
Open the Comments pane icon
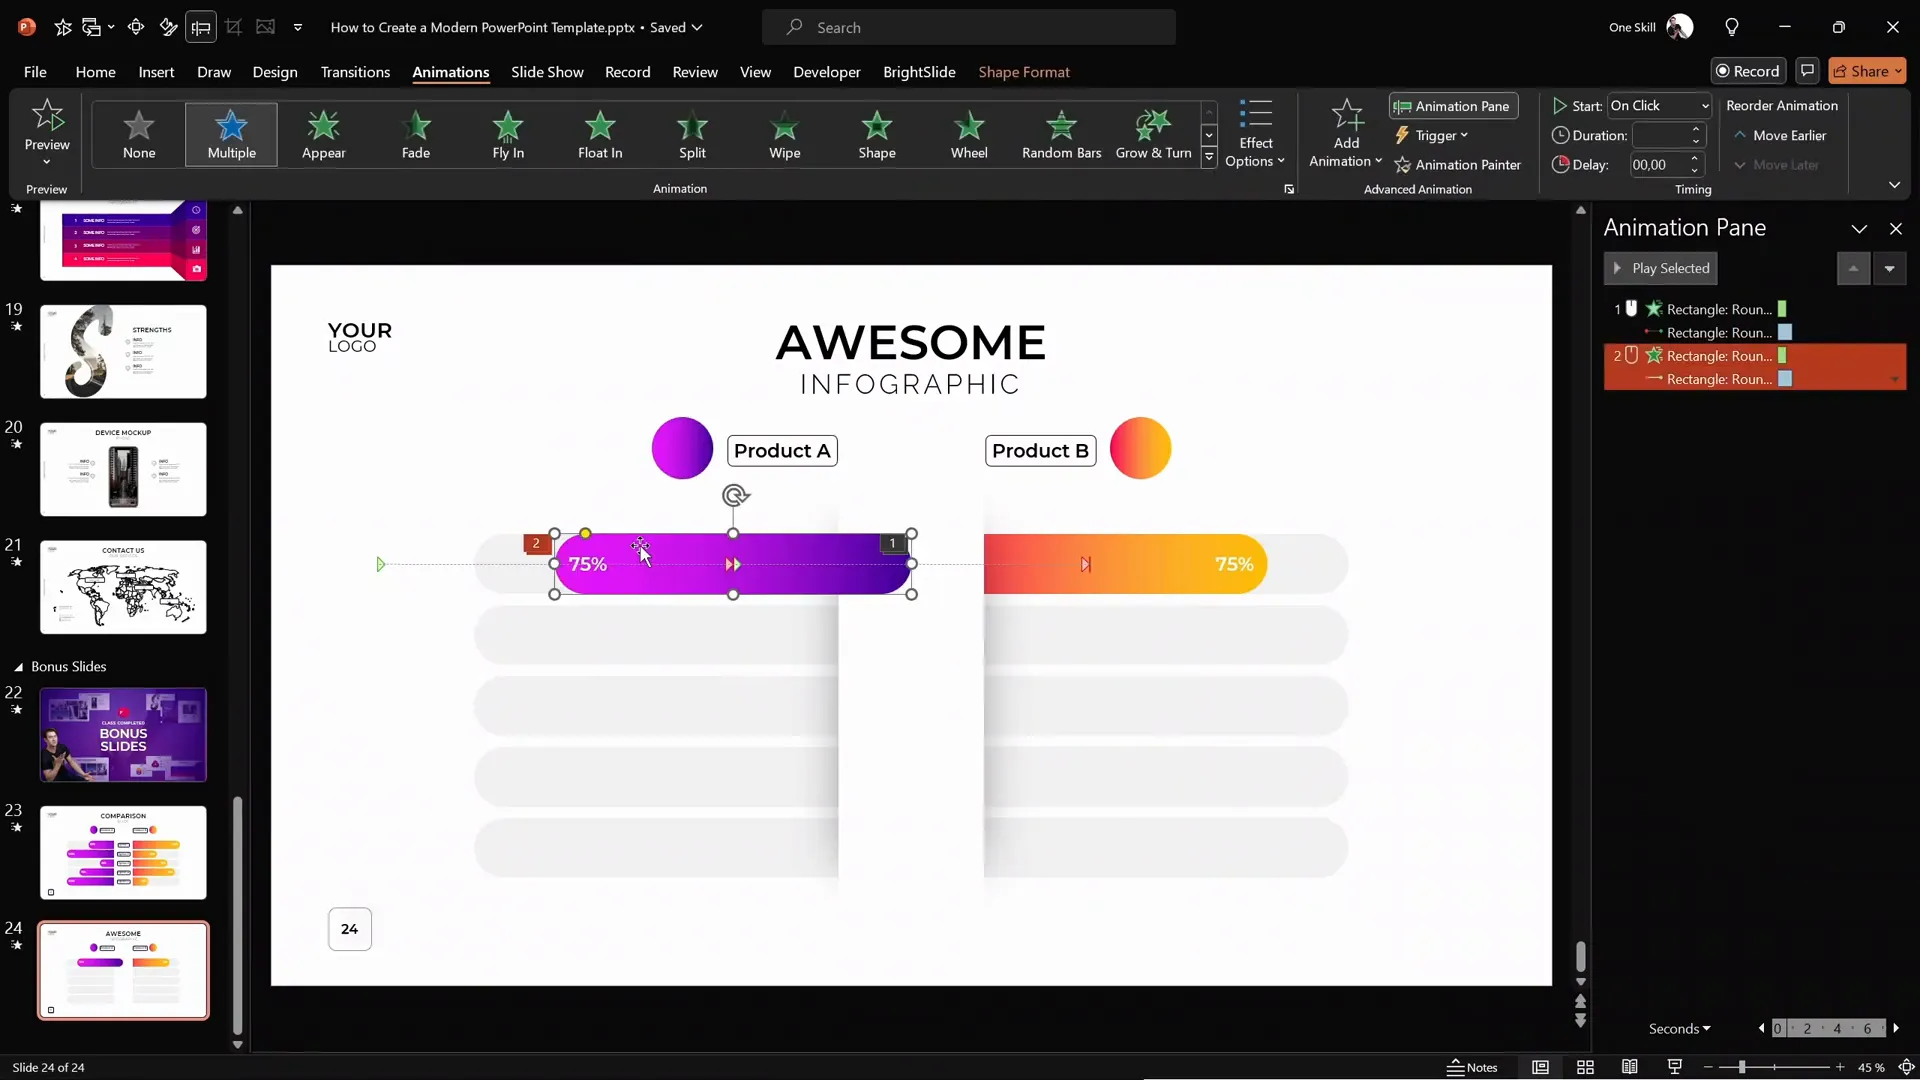click(x=1807, y=71)
